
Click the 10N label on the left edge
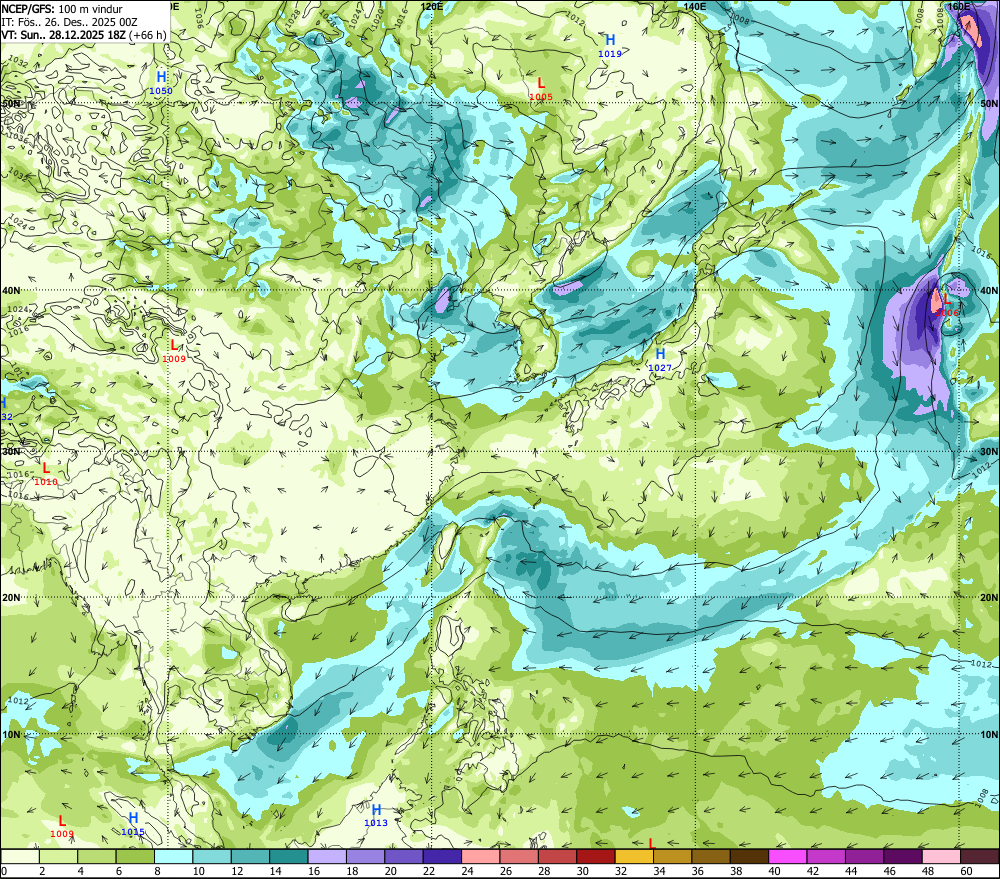pyautogui.click(x=11, y=735)
